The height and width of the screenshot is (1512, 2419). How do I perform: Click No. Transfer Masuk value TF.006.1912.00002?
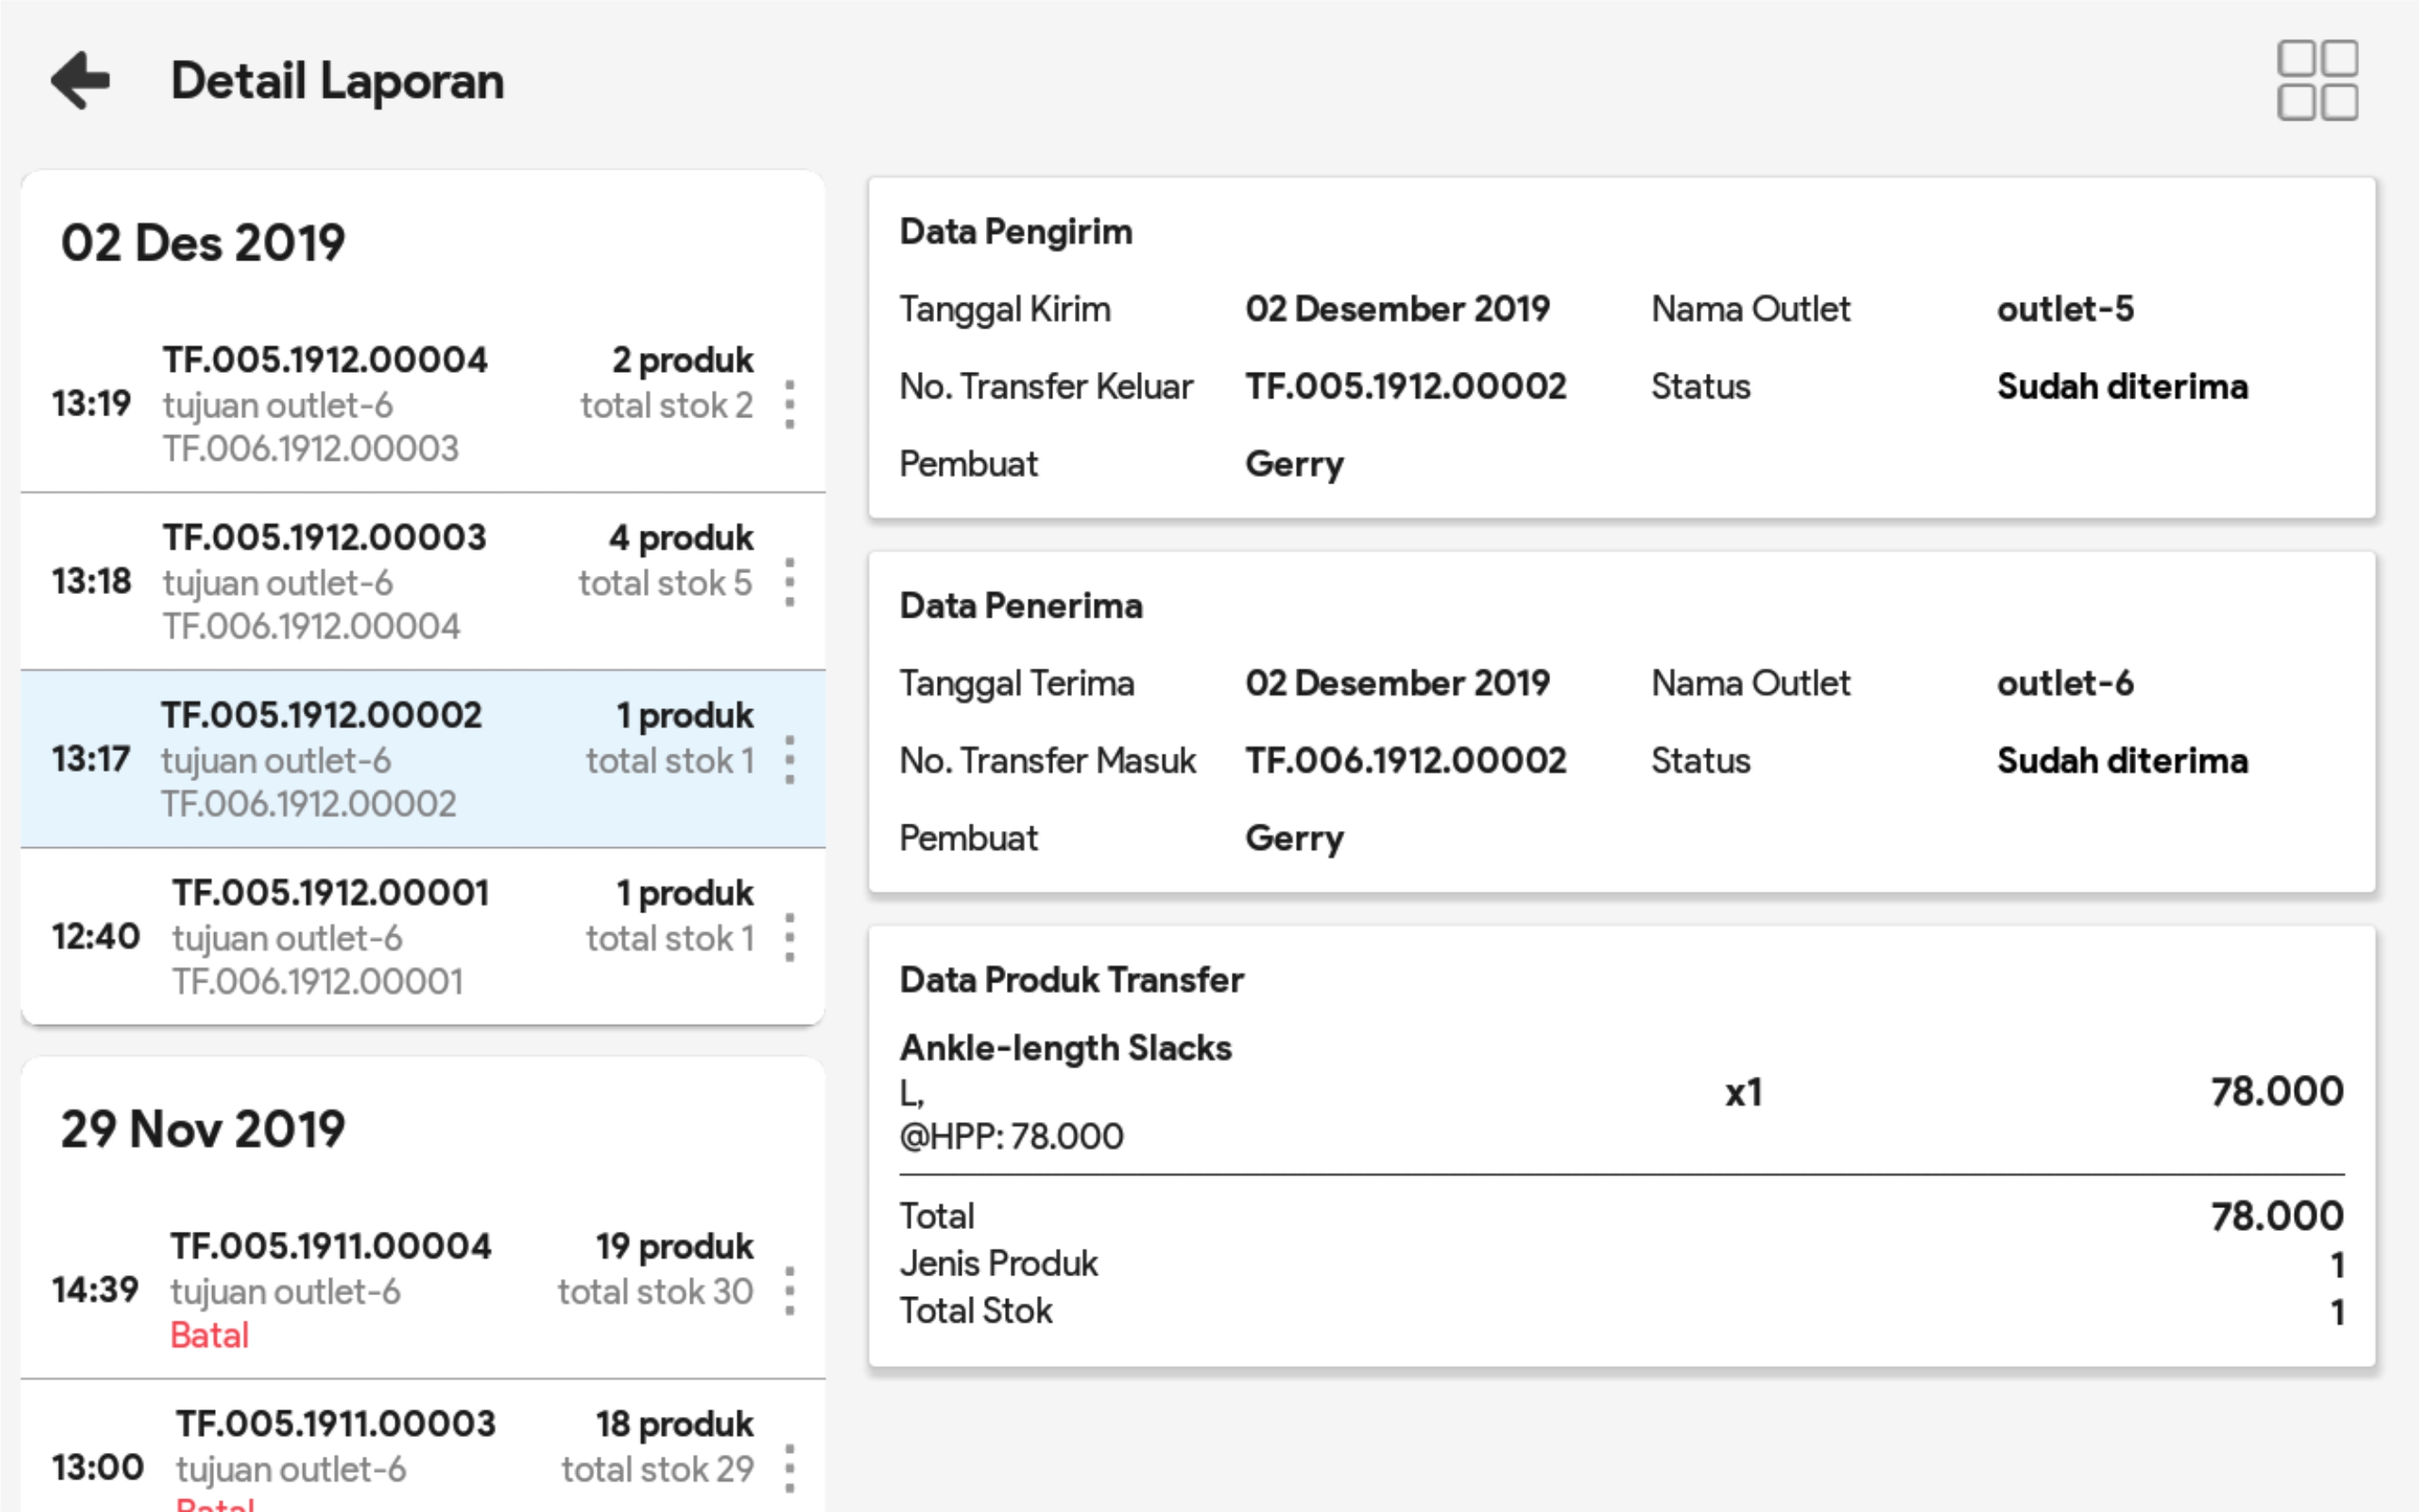pyautogui.click(x=1405, y=761)
